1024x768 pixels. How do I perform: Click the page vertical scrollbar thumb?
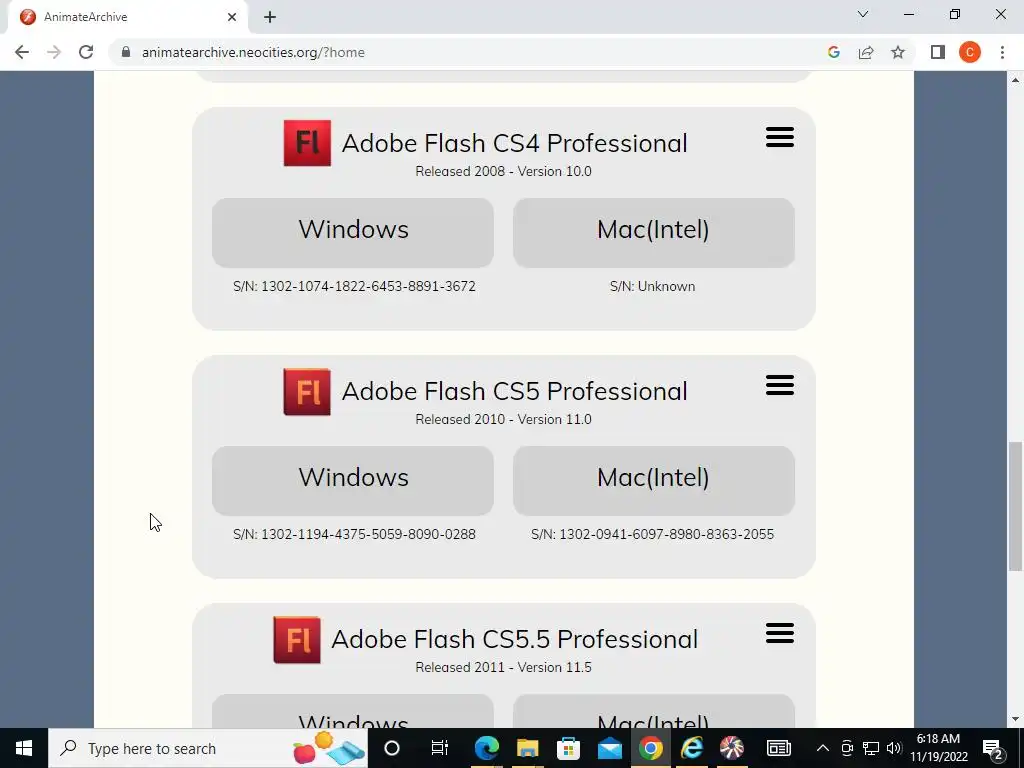[x=1015, y=506]
